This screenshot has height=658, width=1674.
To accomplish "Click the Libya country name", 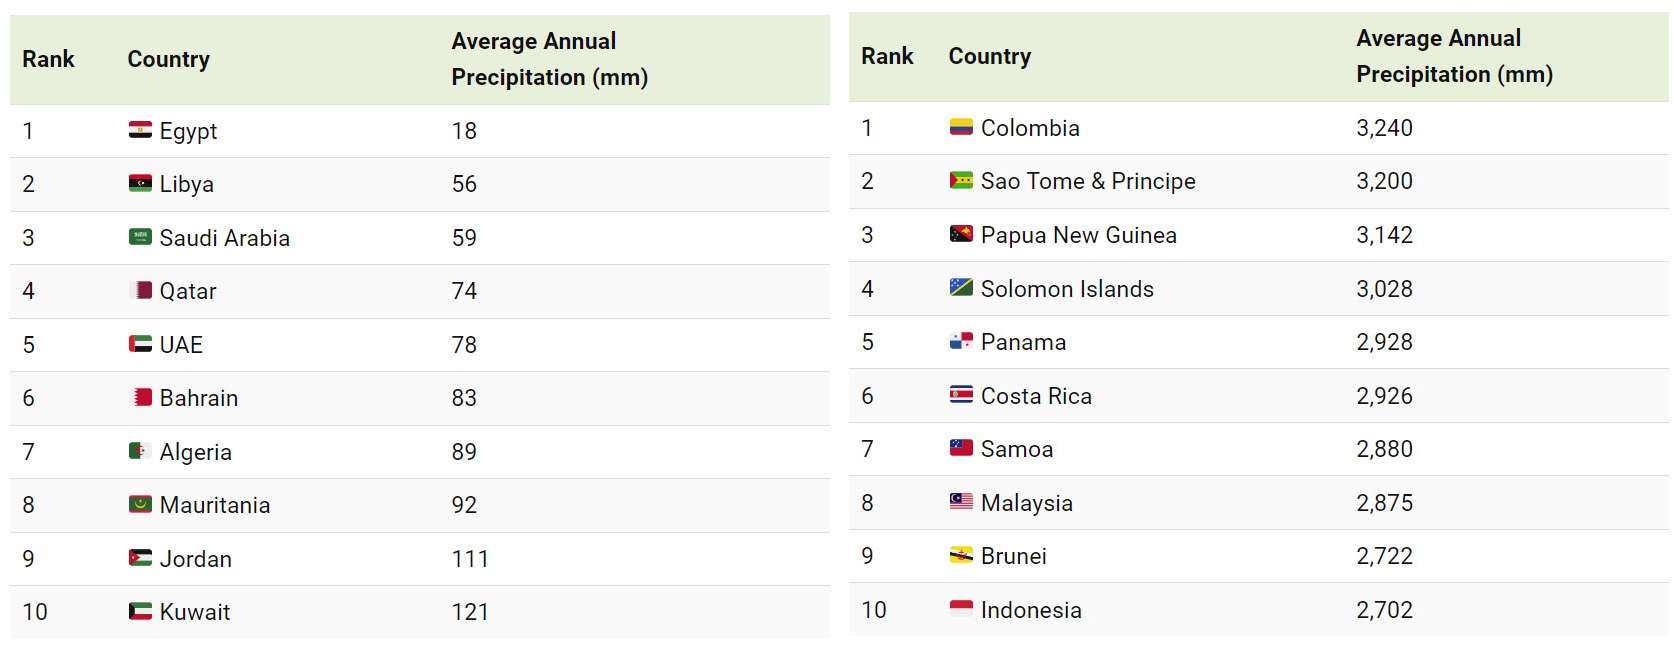I will click(187, 184).
